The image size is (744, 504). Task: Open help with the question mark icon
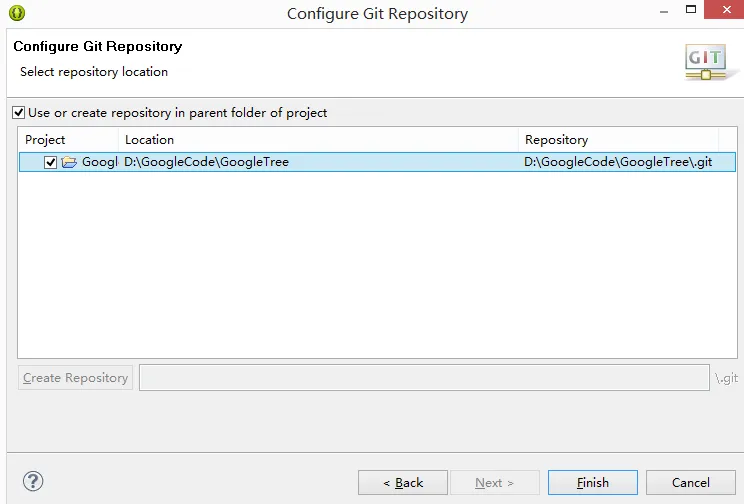33,482
